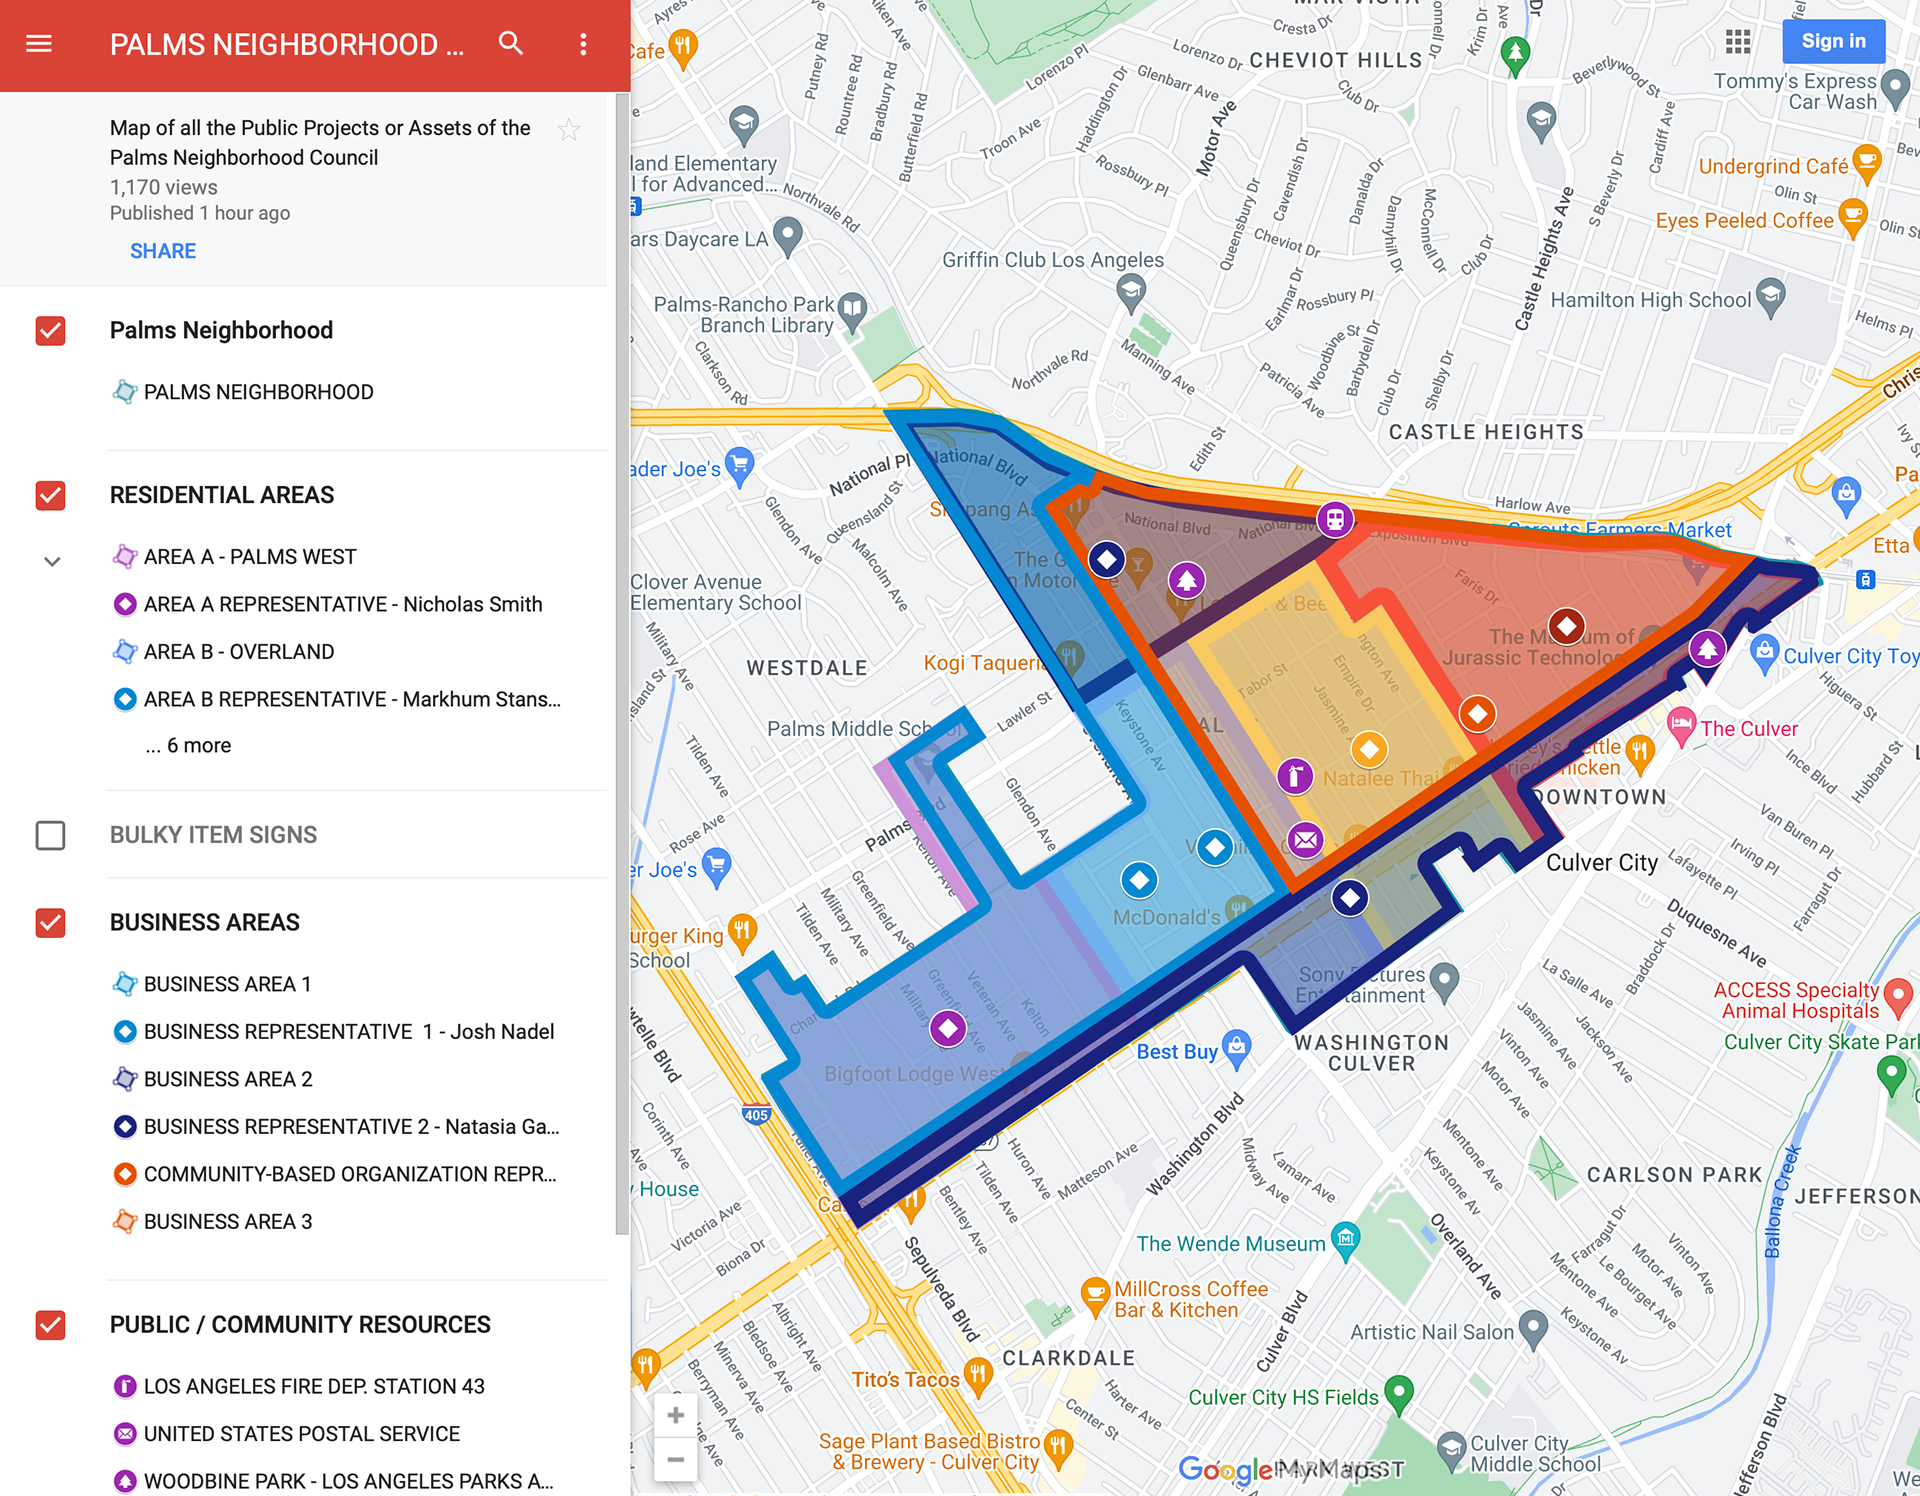The width and height of the screenshot is (1920, 1496).
Task: Click the blue diamond marker near McDonald's
Action: coord(1139,880)
